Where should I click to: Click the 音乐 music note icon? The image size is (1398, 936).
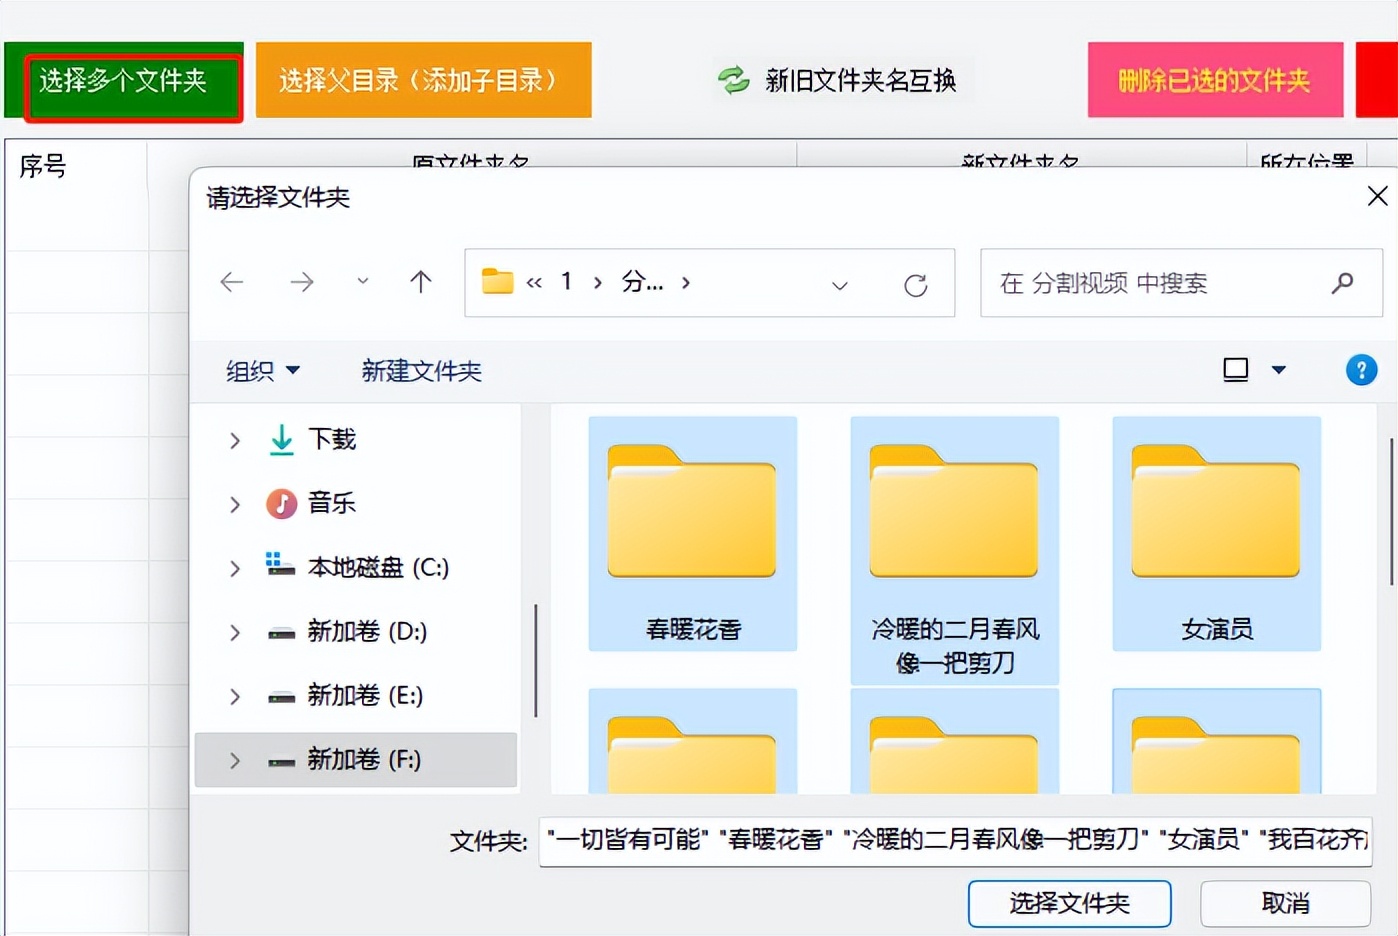pos(280,503)
